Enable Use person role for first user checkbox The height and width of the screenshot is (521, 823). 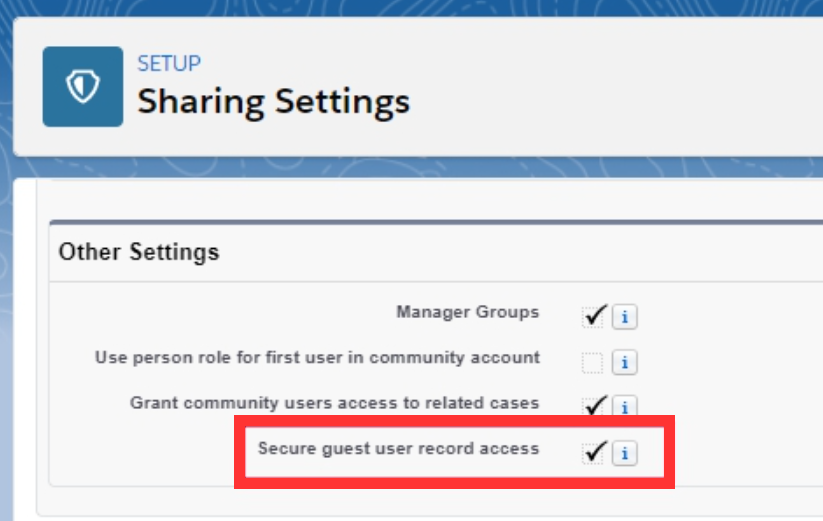593,363
